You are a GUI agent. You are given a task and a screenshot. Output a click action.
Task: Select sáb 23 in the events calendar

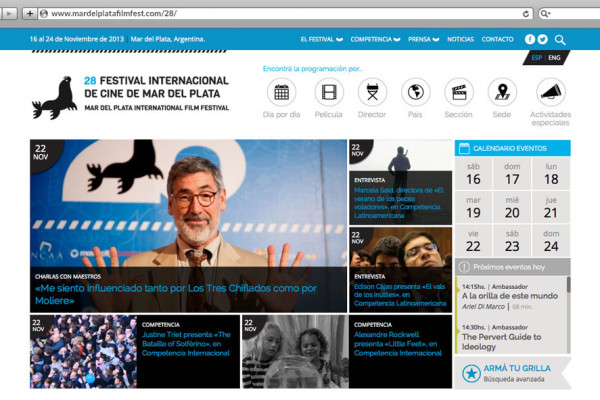tap(512, 241)
